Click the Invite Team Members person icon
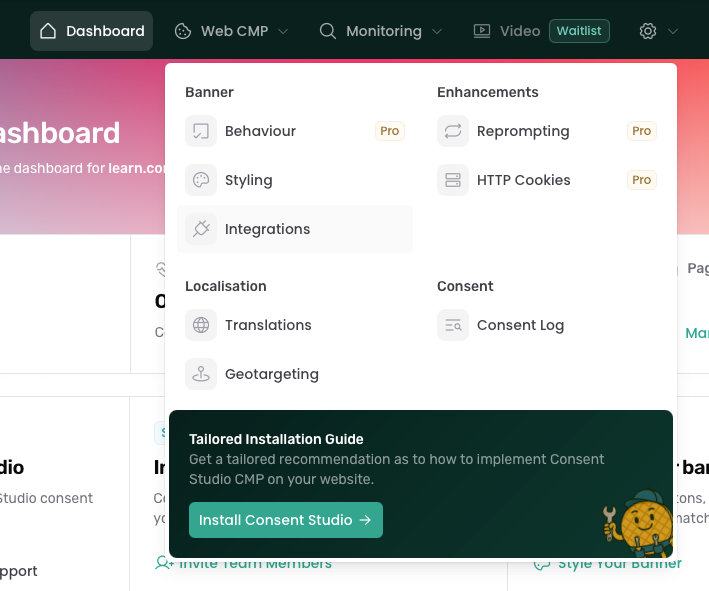The width and height of the screenshot is (709, 591). pos(164,563)
